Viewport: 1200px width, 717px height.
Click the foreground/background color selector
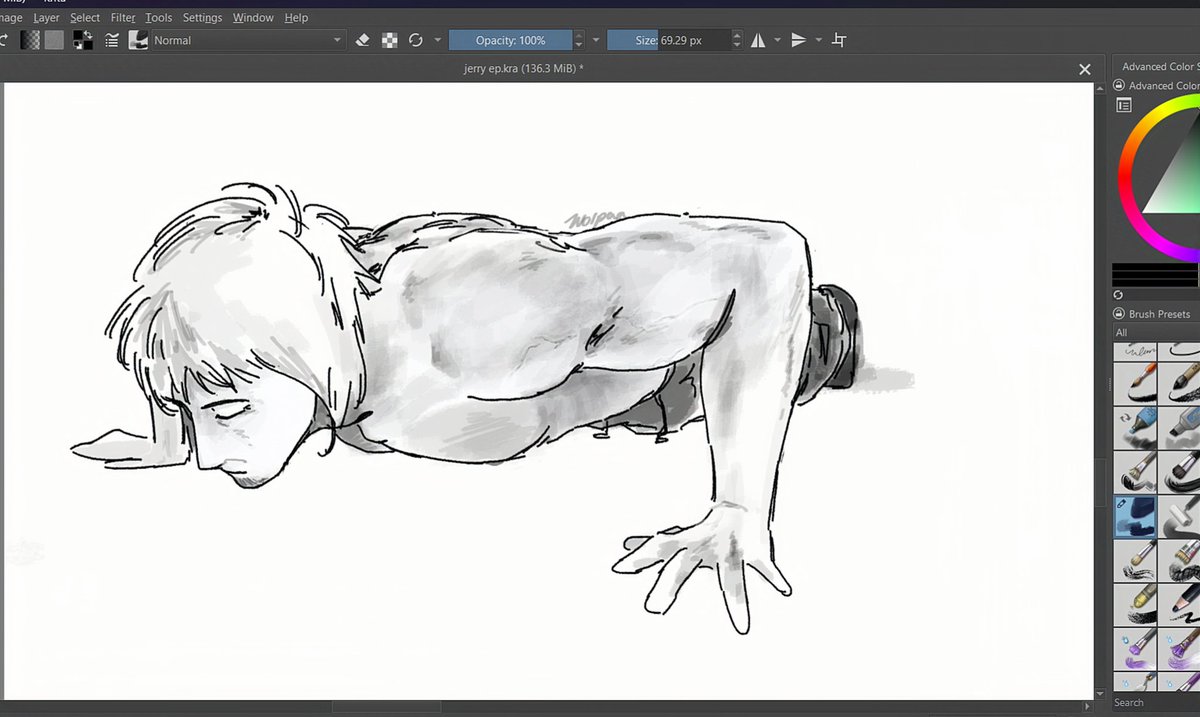[x=84, y=40]
